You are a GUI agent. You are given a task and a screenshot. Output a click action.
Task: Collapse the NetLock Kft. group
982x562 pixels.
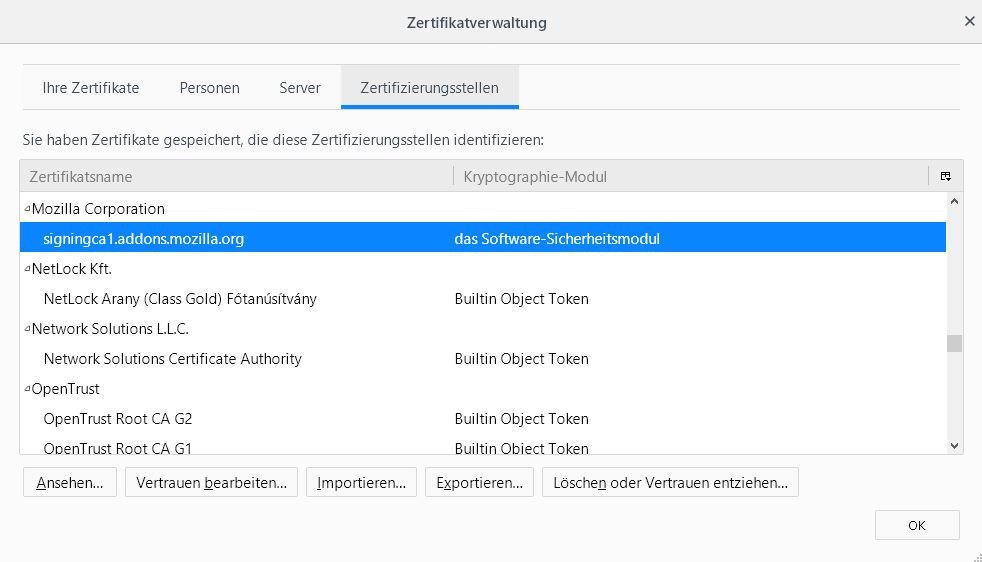26,270
